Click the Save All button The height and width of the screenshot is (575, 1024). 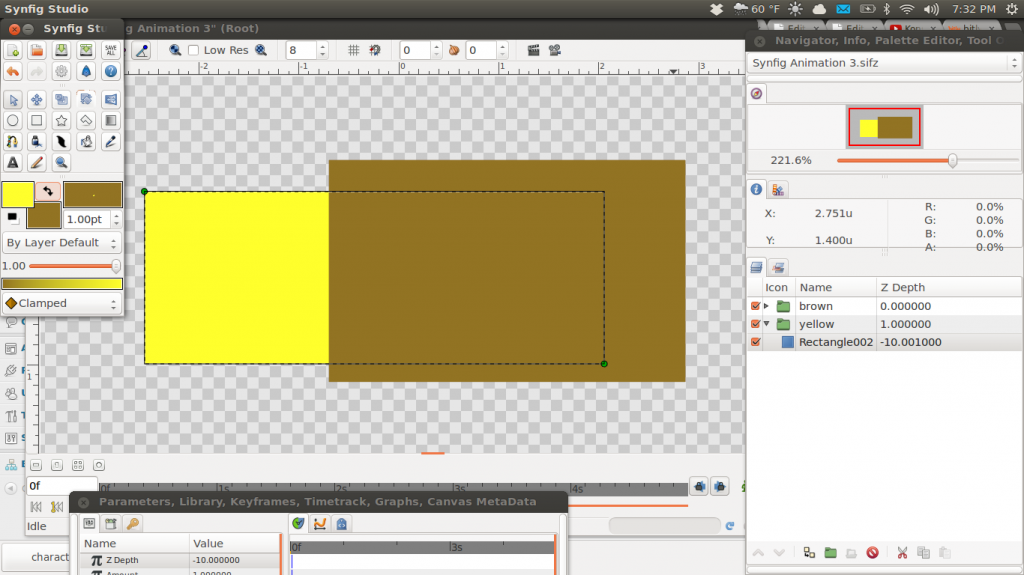pos(110,50)
